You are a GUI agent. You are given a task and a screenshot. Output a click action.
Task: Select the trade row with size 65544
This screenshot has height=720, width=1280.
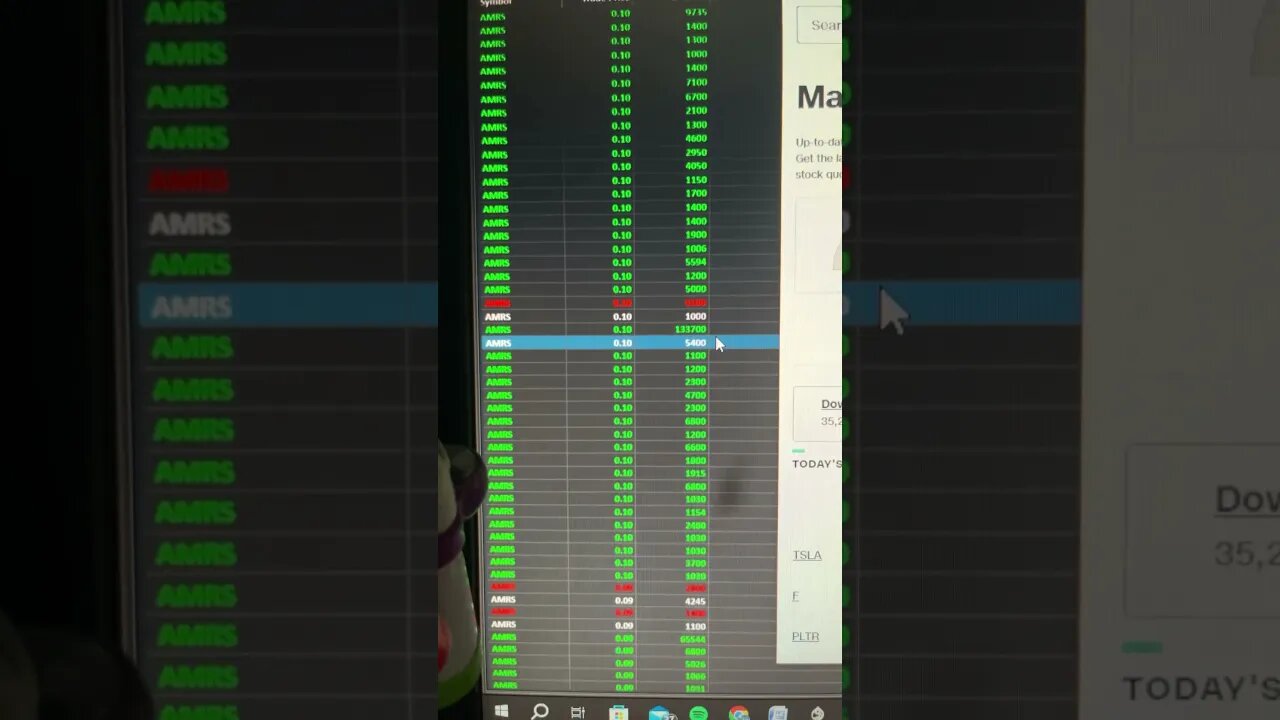632,638
